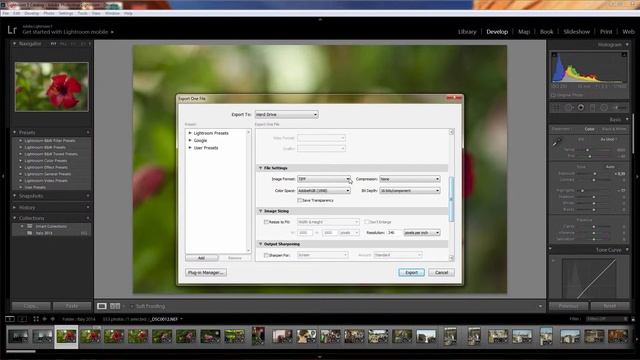Adjust the Highlights slider handle

[582, 191]
